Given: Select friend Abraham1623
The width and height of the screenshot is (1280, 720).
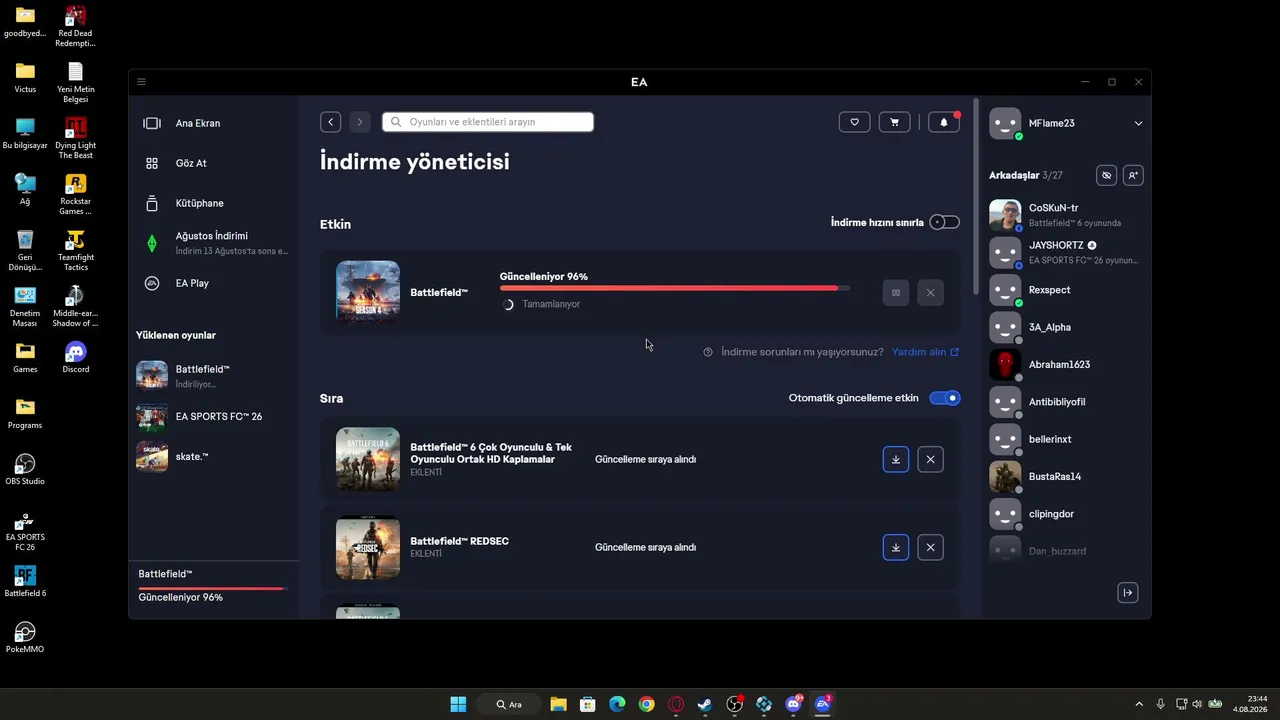Looking at the screenshot, I should (x=1066, y=364).
